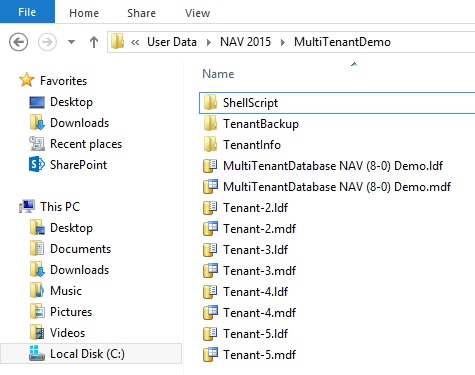Sort by the Name column header

(x=218, y=74)
